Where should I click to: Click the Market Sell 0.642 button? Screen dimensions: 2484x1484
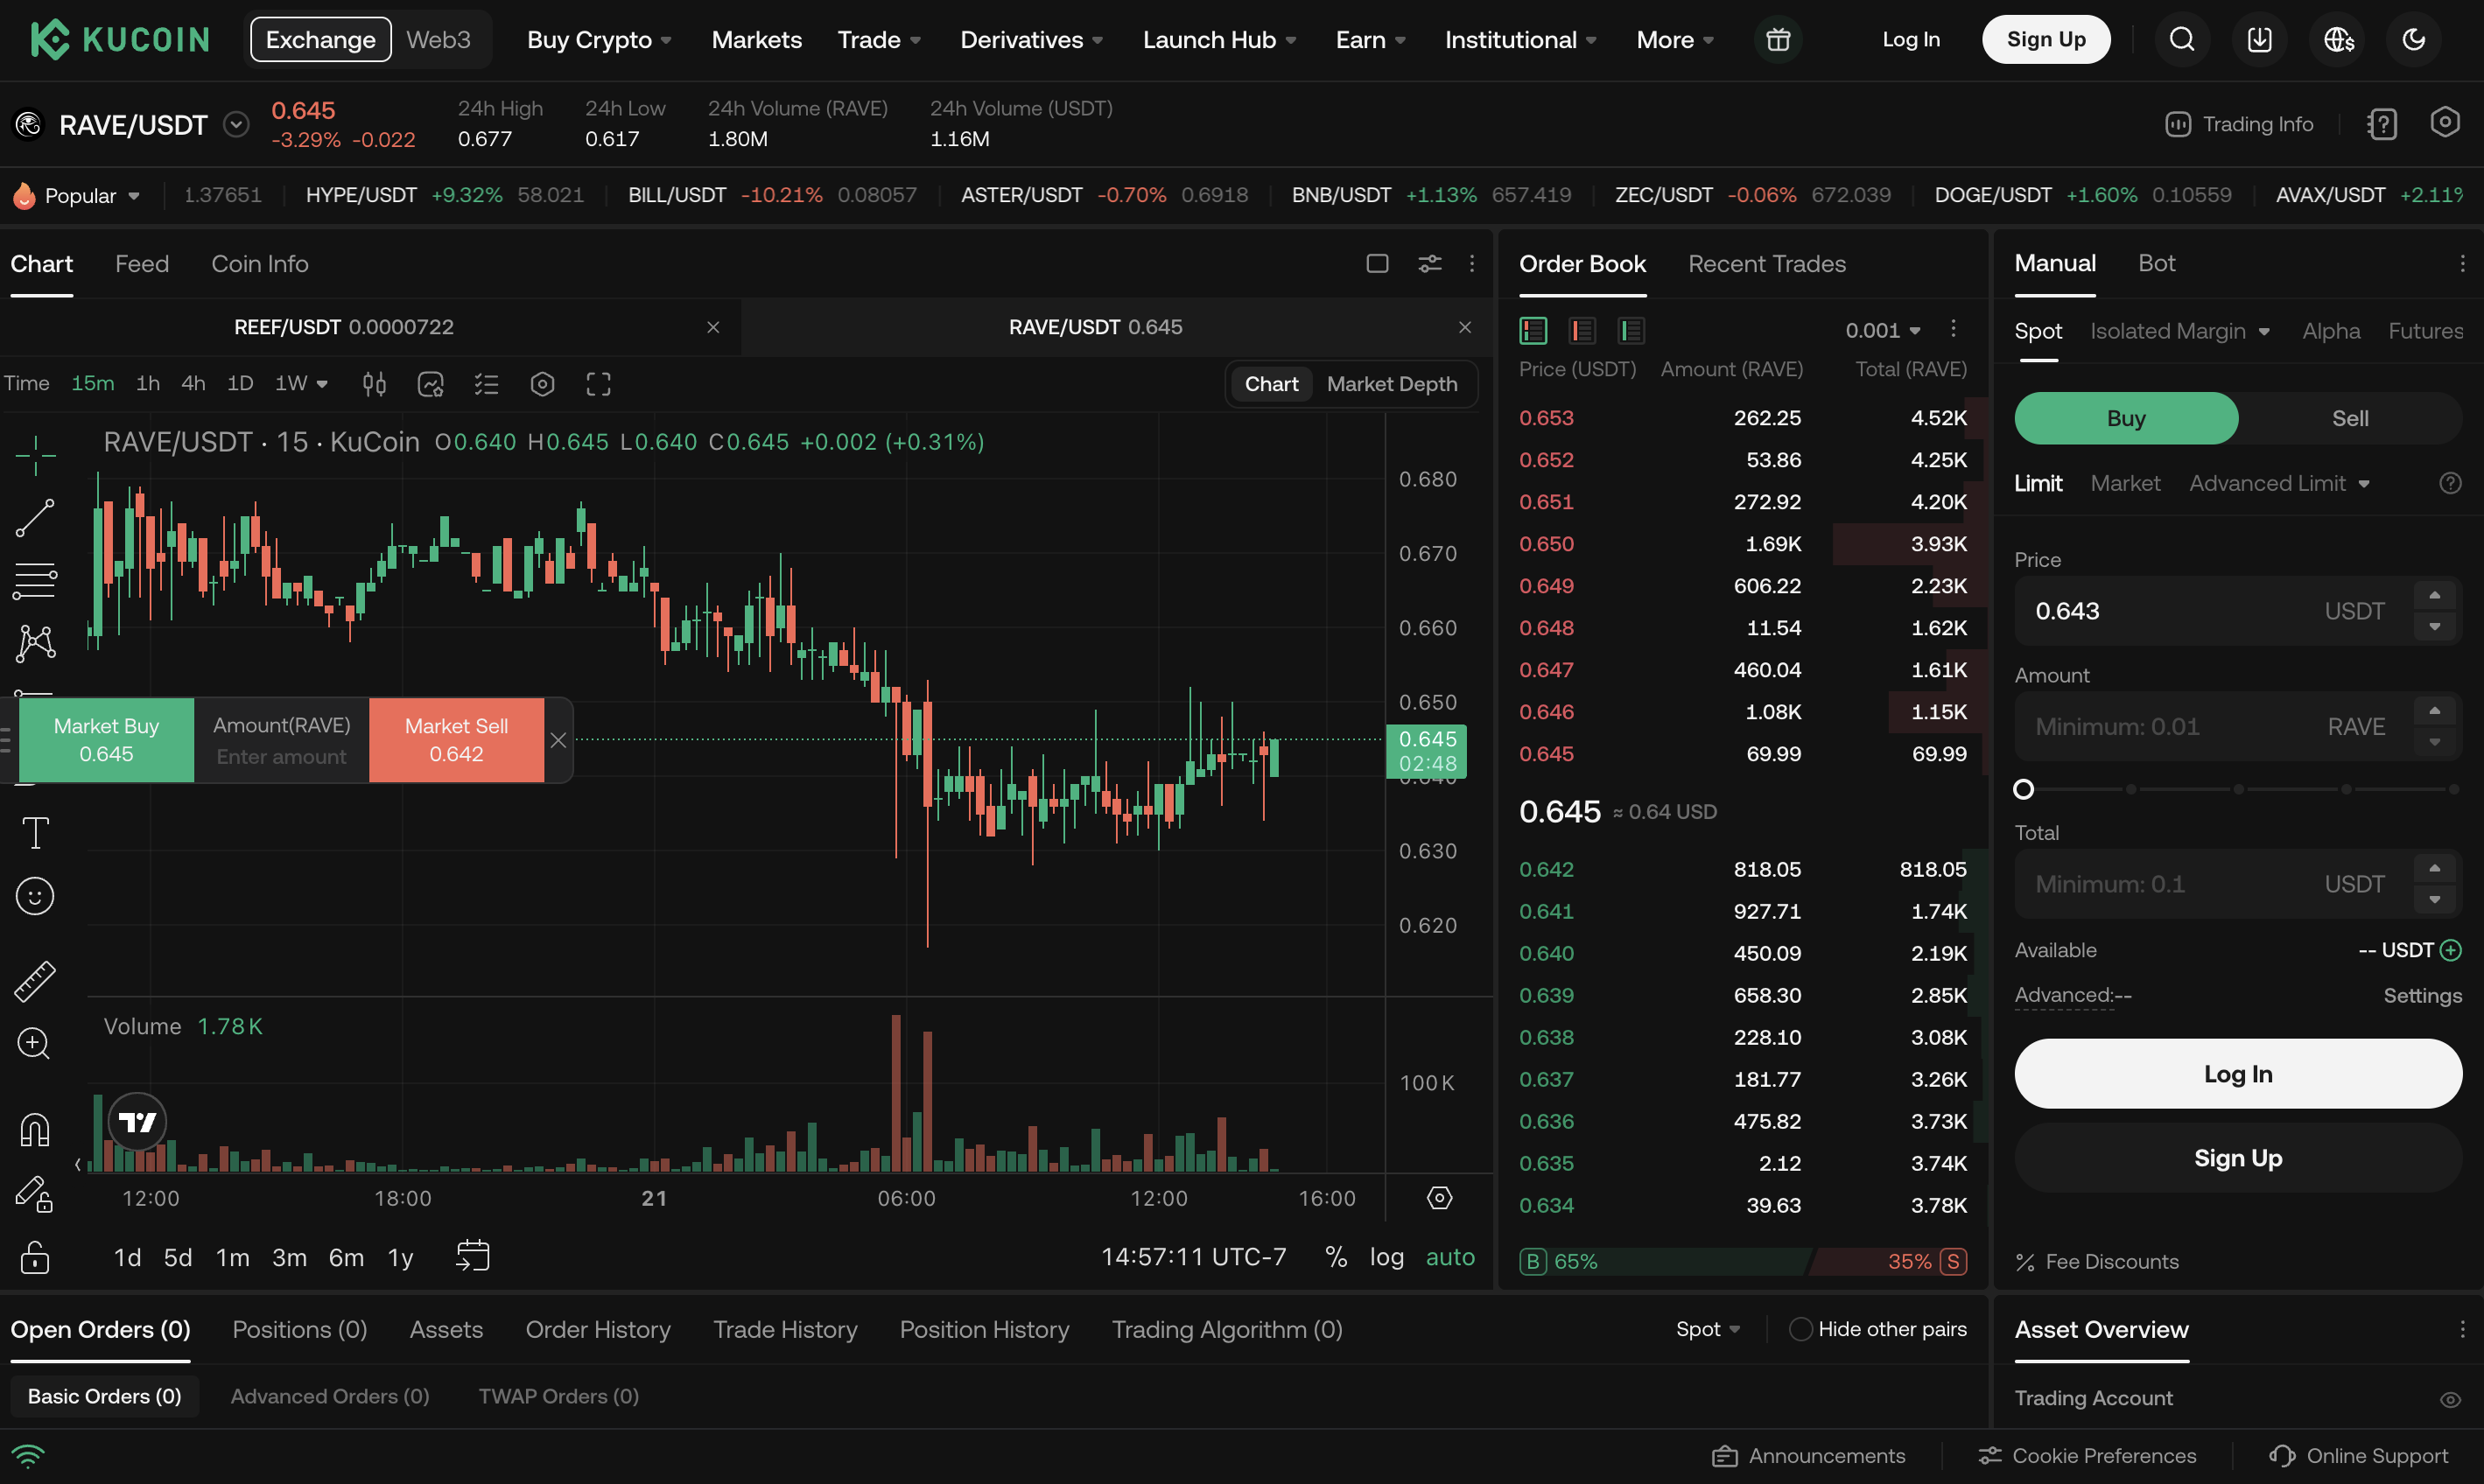456,740
